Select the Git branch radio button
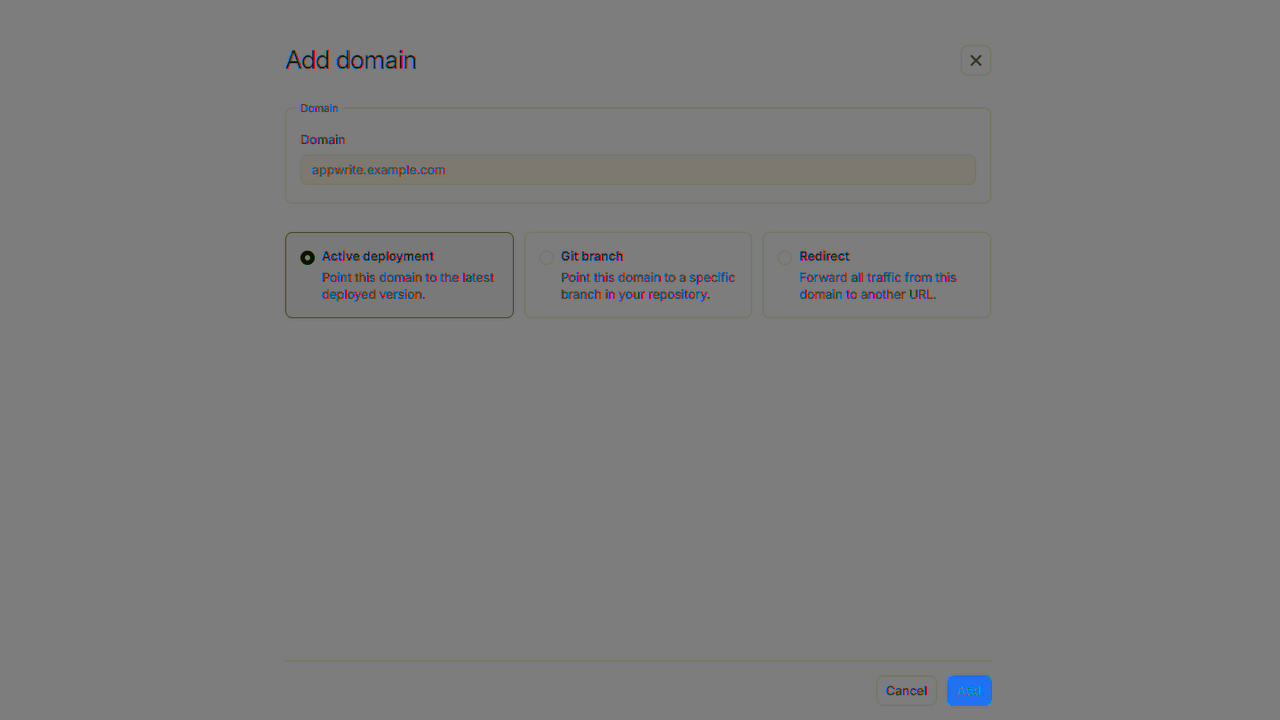Viewport: 1280px width, 720px height. pyautogui.click(x=547, y=257)
